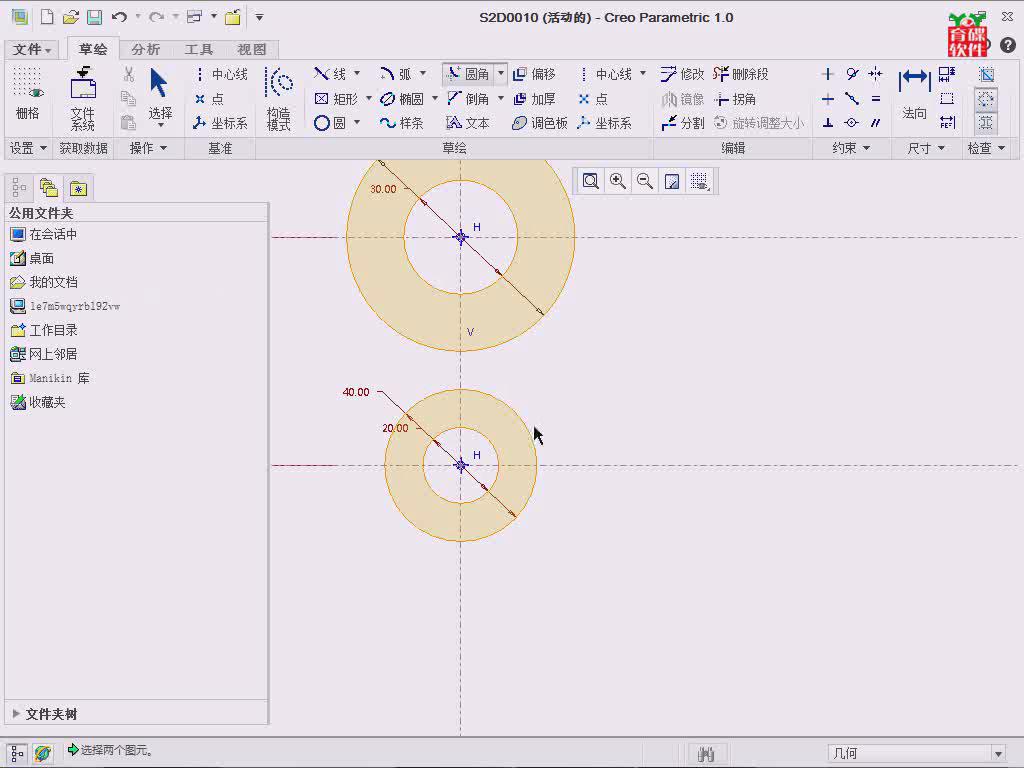Expand the 倒角 chamfer dropdown arrow
The width and height of the screenshot is (1024, 768).
tap(501, 98)
